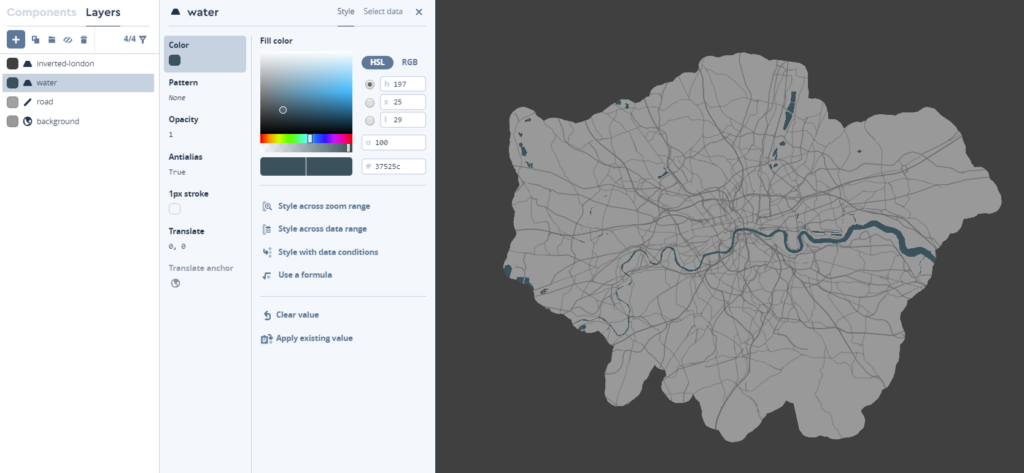Image resolution: width=1024 pixels, height=473 pixels.
Task: Click the Translate anchor globe icon
Action: [175, 282]
